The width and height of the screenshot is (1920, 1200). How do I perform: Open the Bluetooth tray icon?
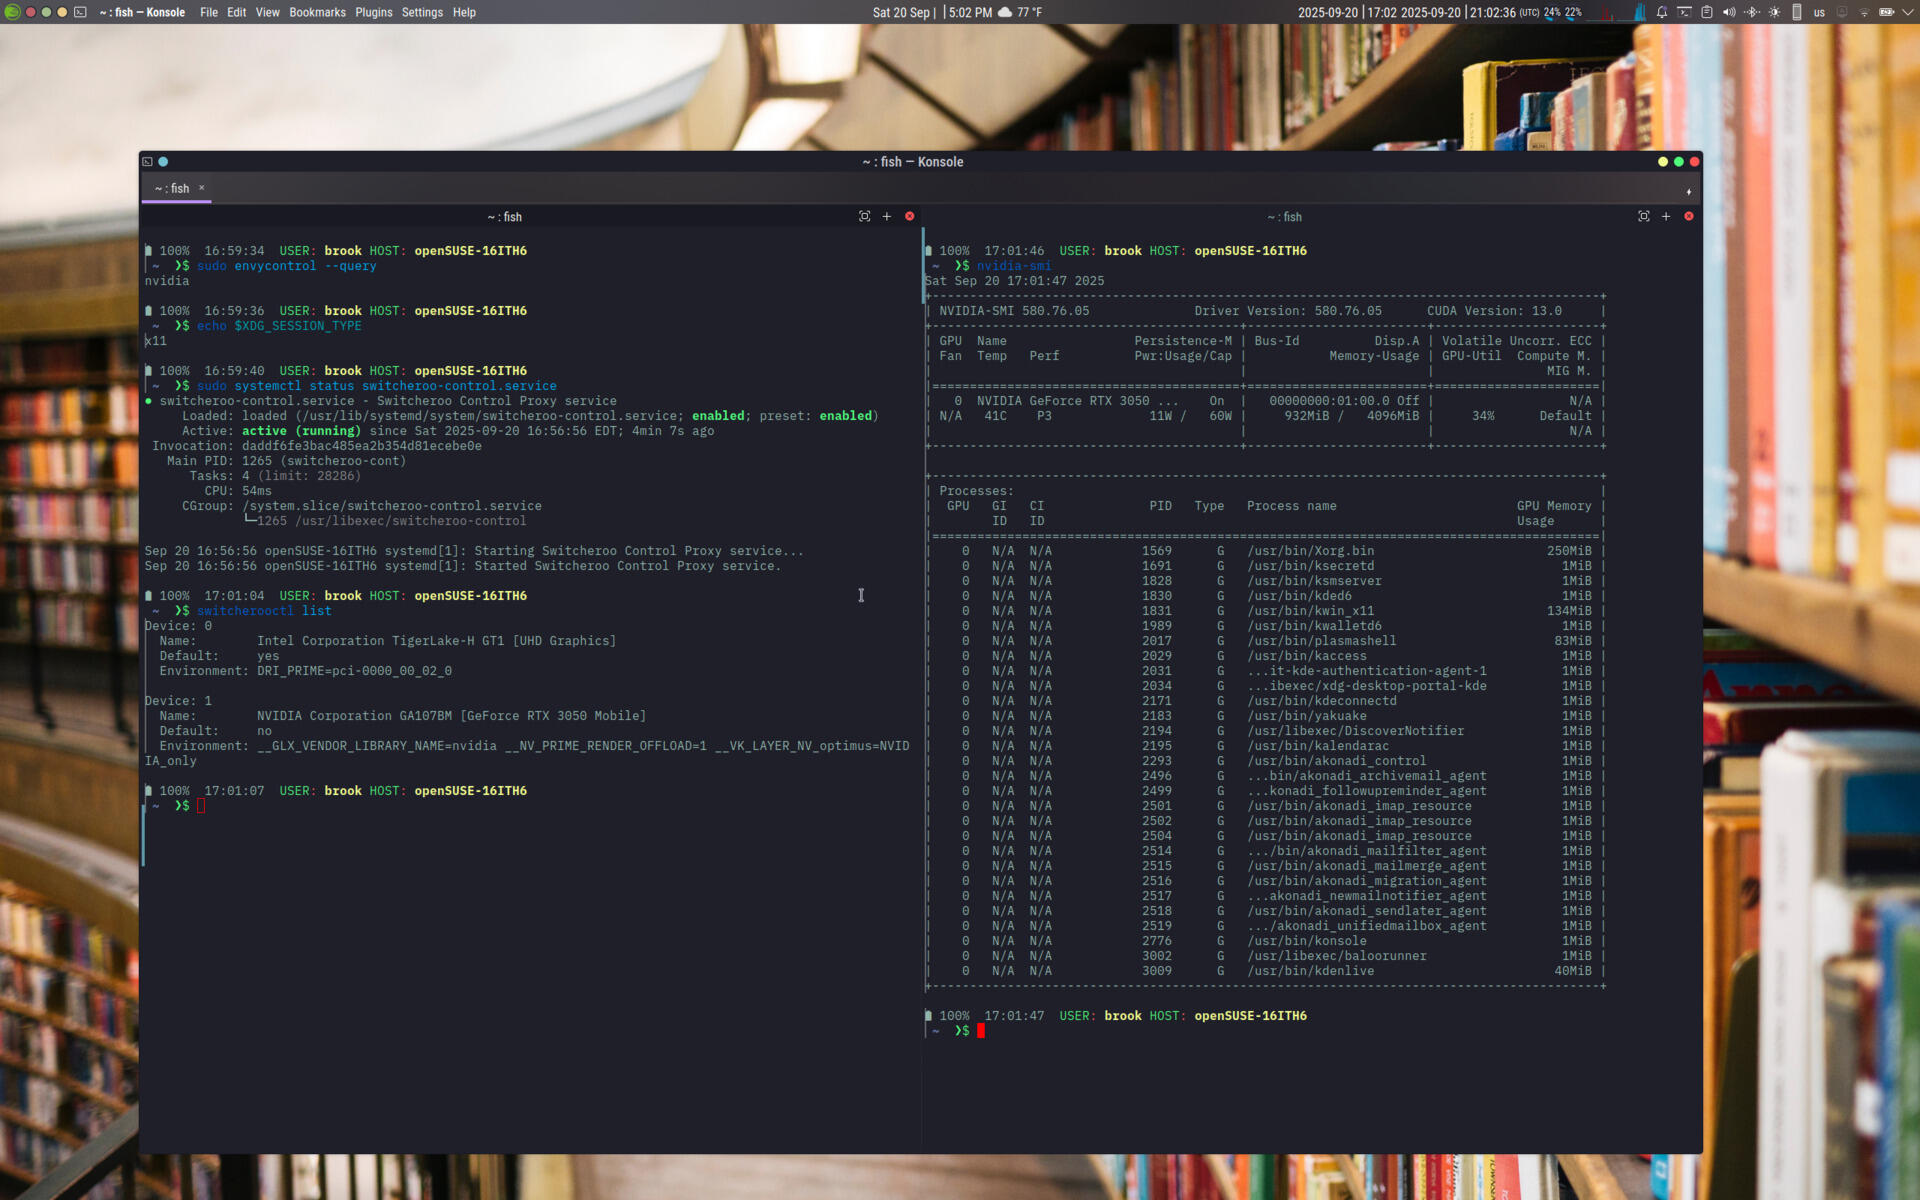1751,12
